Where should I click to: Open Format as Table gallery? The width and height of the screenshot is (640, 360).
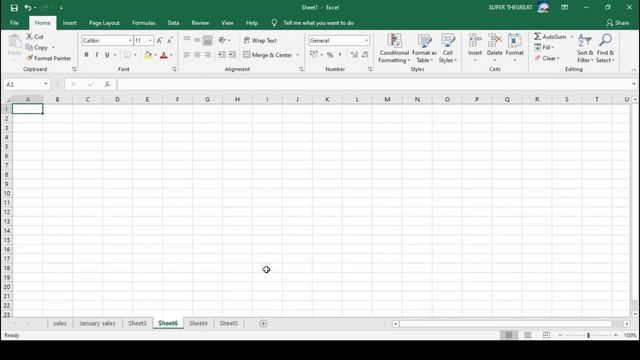pyautogui.click(x=424, y=48)
